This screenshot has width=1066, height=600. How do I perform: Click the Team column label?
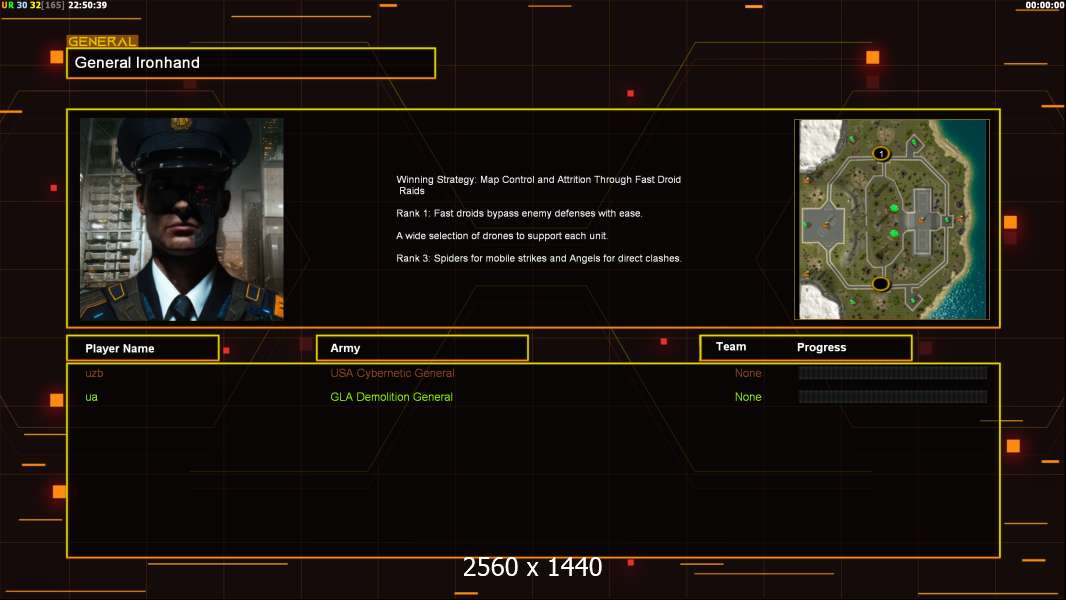[x=731, y=347]
